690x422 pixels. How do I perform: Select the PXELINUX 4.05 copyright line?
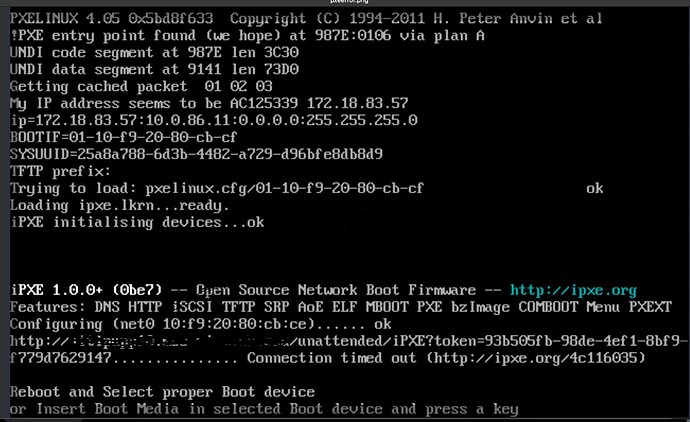pyautogui.click(x=306, y=18)
